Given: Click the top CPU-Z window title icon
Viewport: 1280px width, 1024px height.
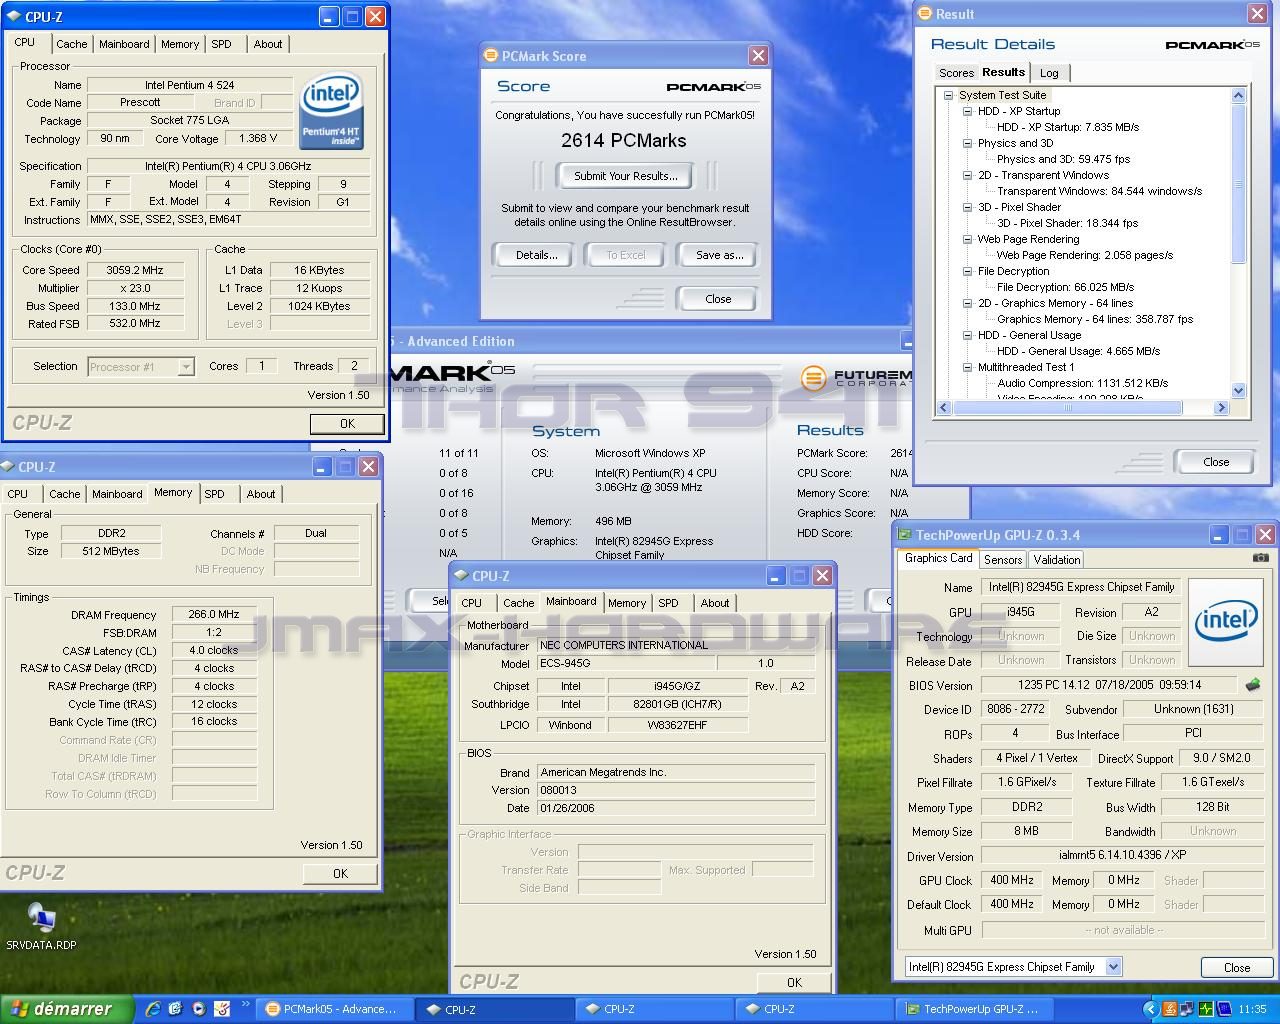Looking at the screenshot, I should click(13, 16).
